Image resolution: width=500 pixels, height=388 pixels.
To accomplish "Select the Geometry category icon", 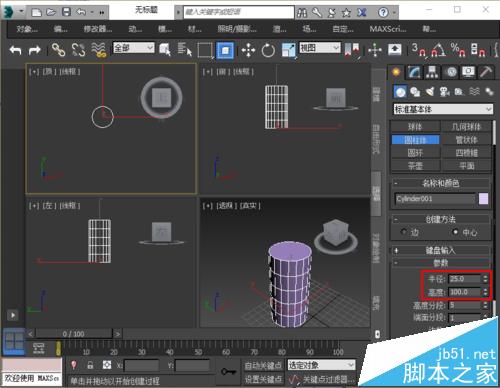I will click(x=400, y=92).
